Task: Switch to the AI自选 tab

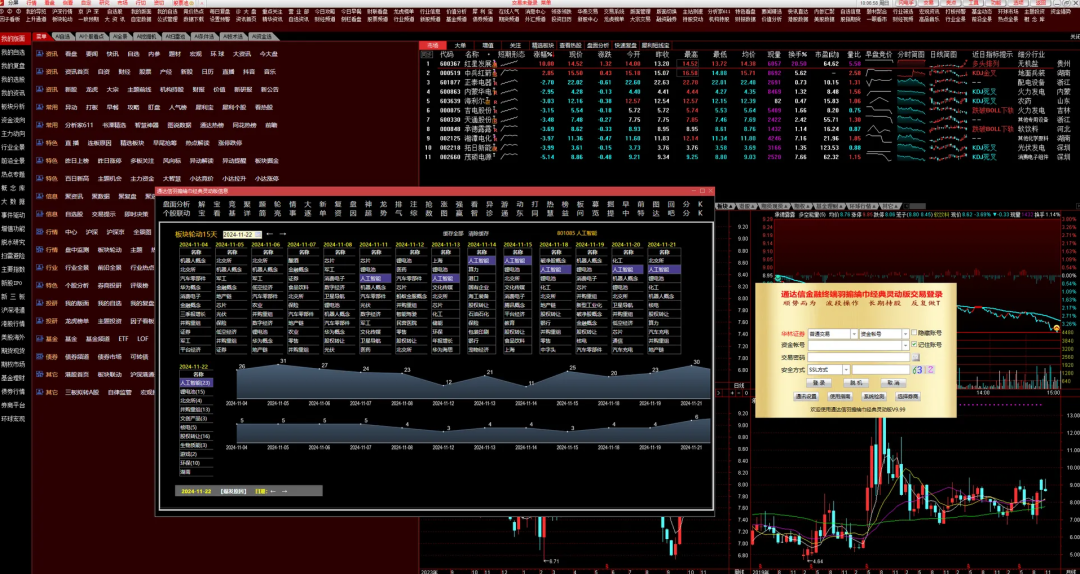Action: point(61,37)
